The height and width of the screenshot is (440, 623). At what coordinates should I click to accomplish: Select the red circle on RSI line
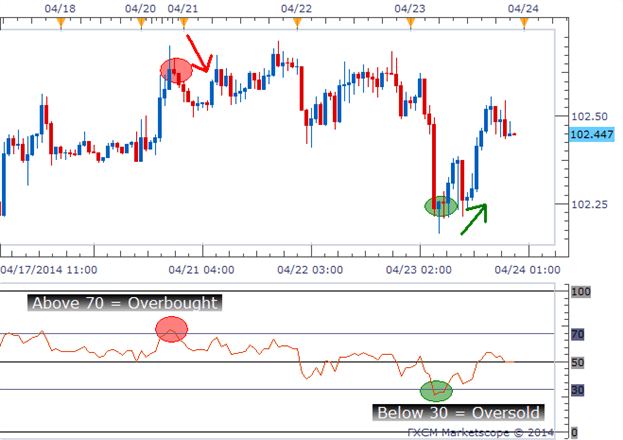(171, 329)
